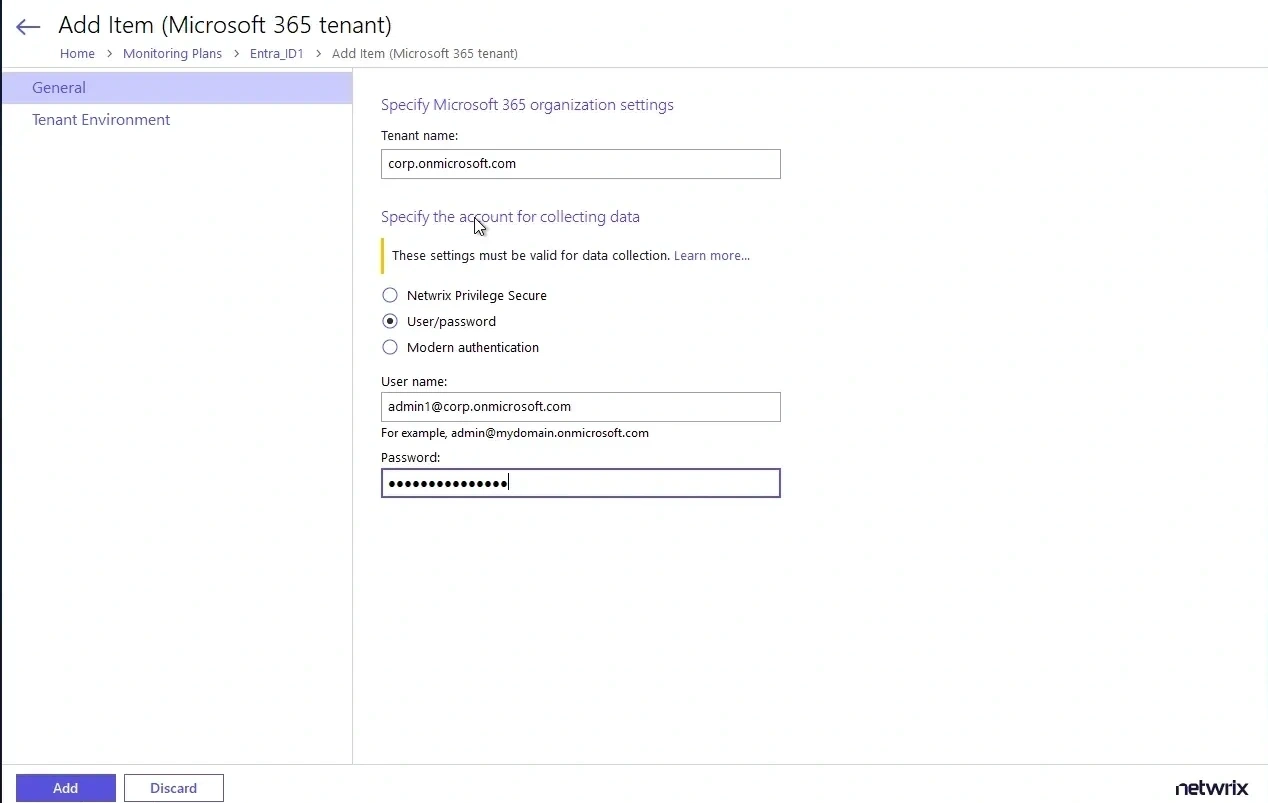This screenshot has width=1268, height=803.
Task: Click the Netwrix logo
Action: point(1212,788)
